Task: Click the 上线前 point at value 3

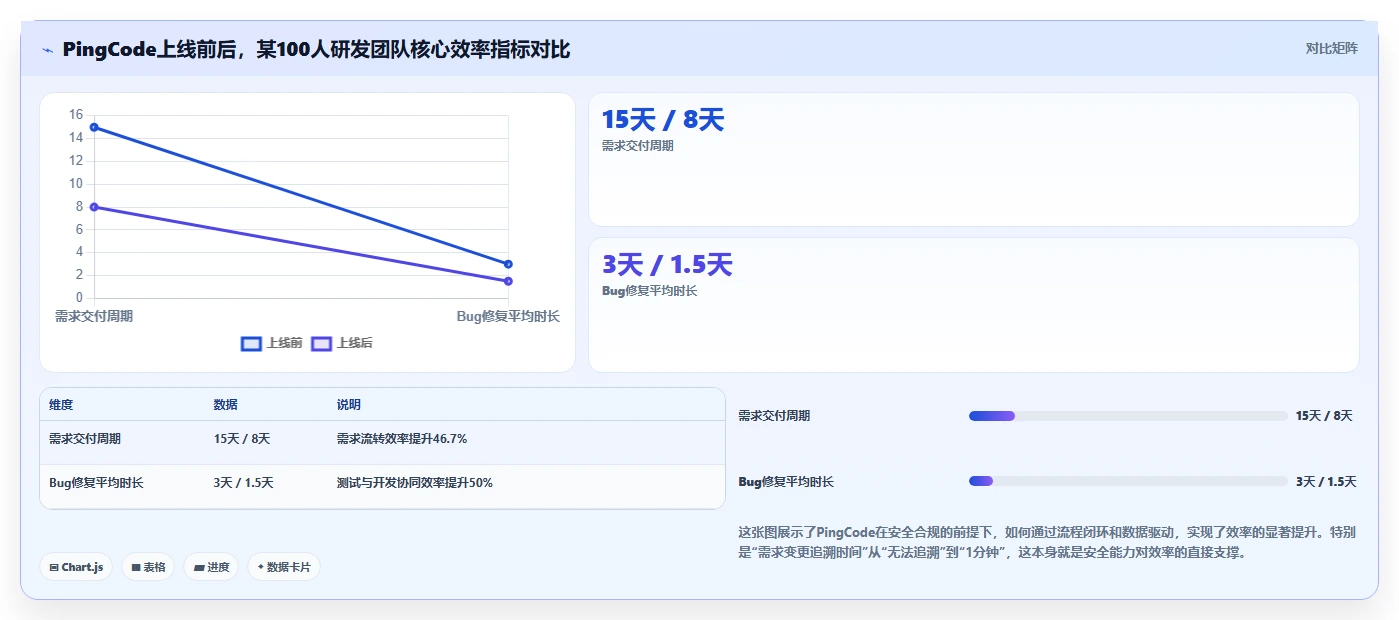Action: pos(508,264)
